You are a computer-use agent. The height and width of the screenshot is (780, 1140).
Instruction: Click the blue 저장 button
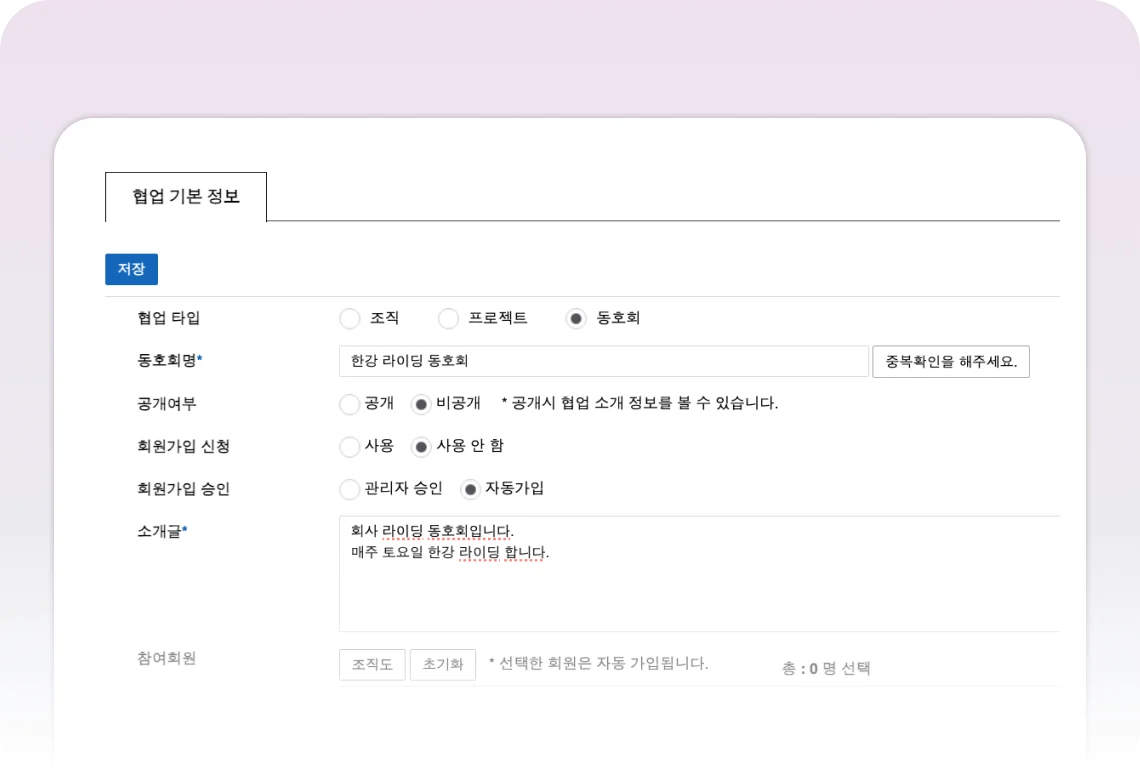131,269
